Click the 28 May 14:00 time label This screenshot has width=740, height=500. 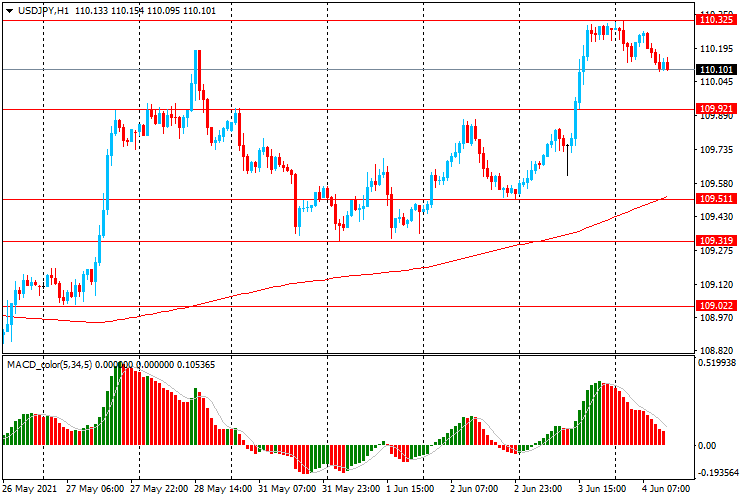[x=223, y=488]
